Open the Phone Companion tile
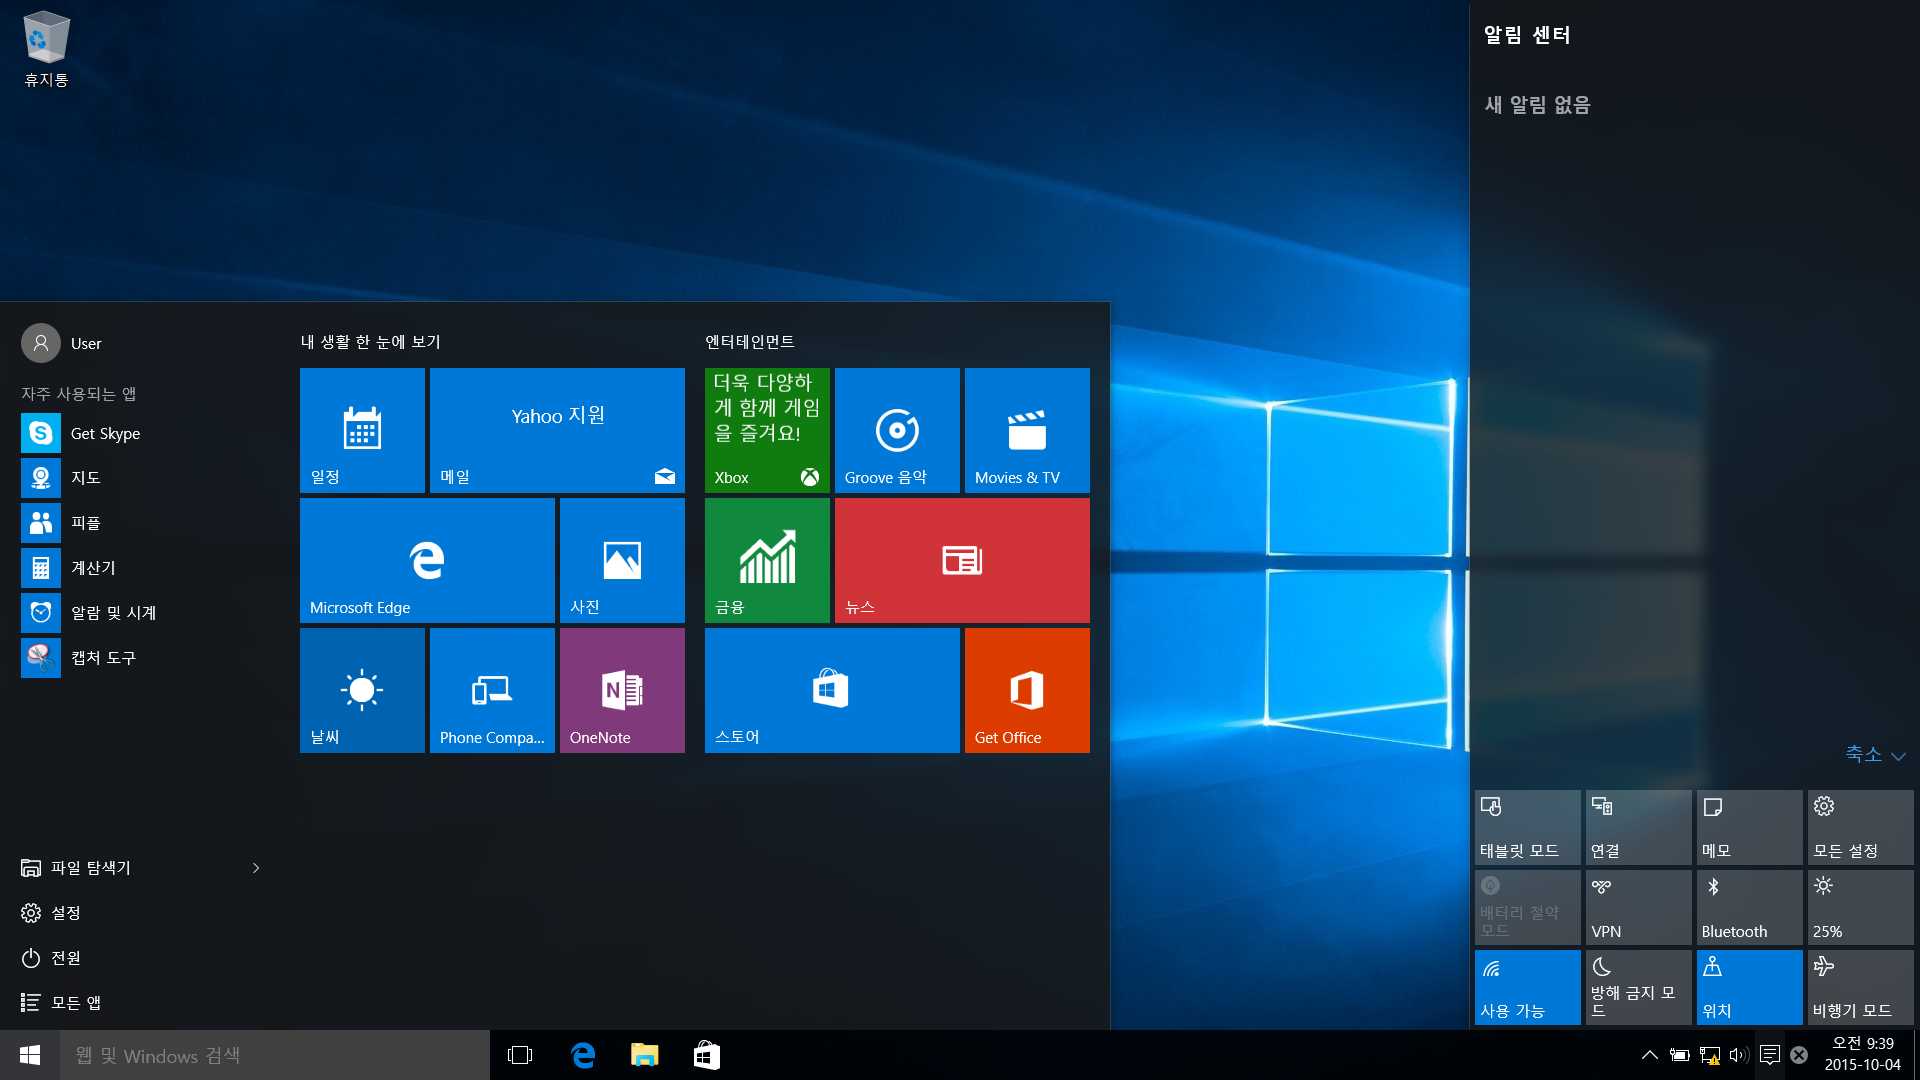This screenshot has height=1080, width=1920. click(x=492, y=690)
